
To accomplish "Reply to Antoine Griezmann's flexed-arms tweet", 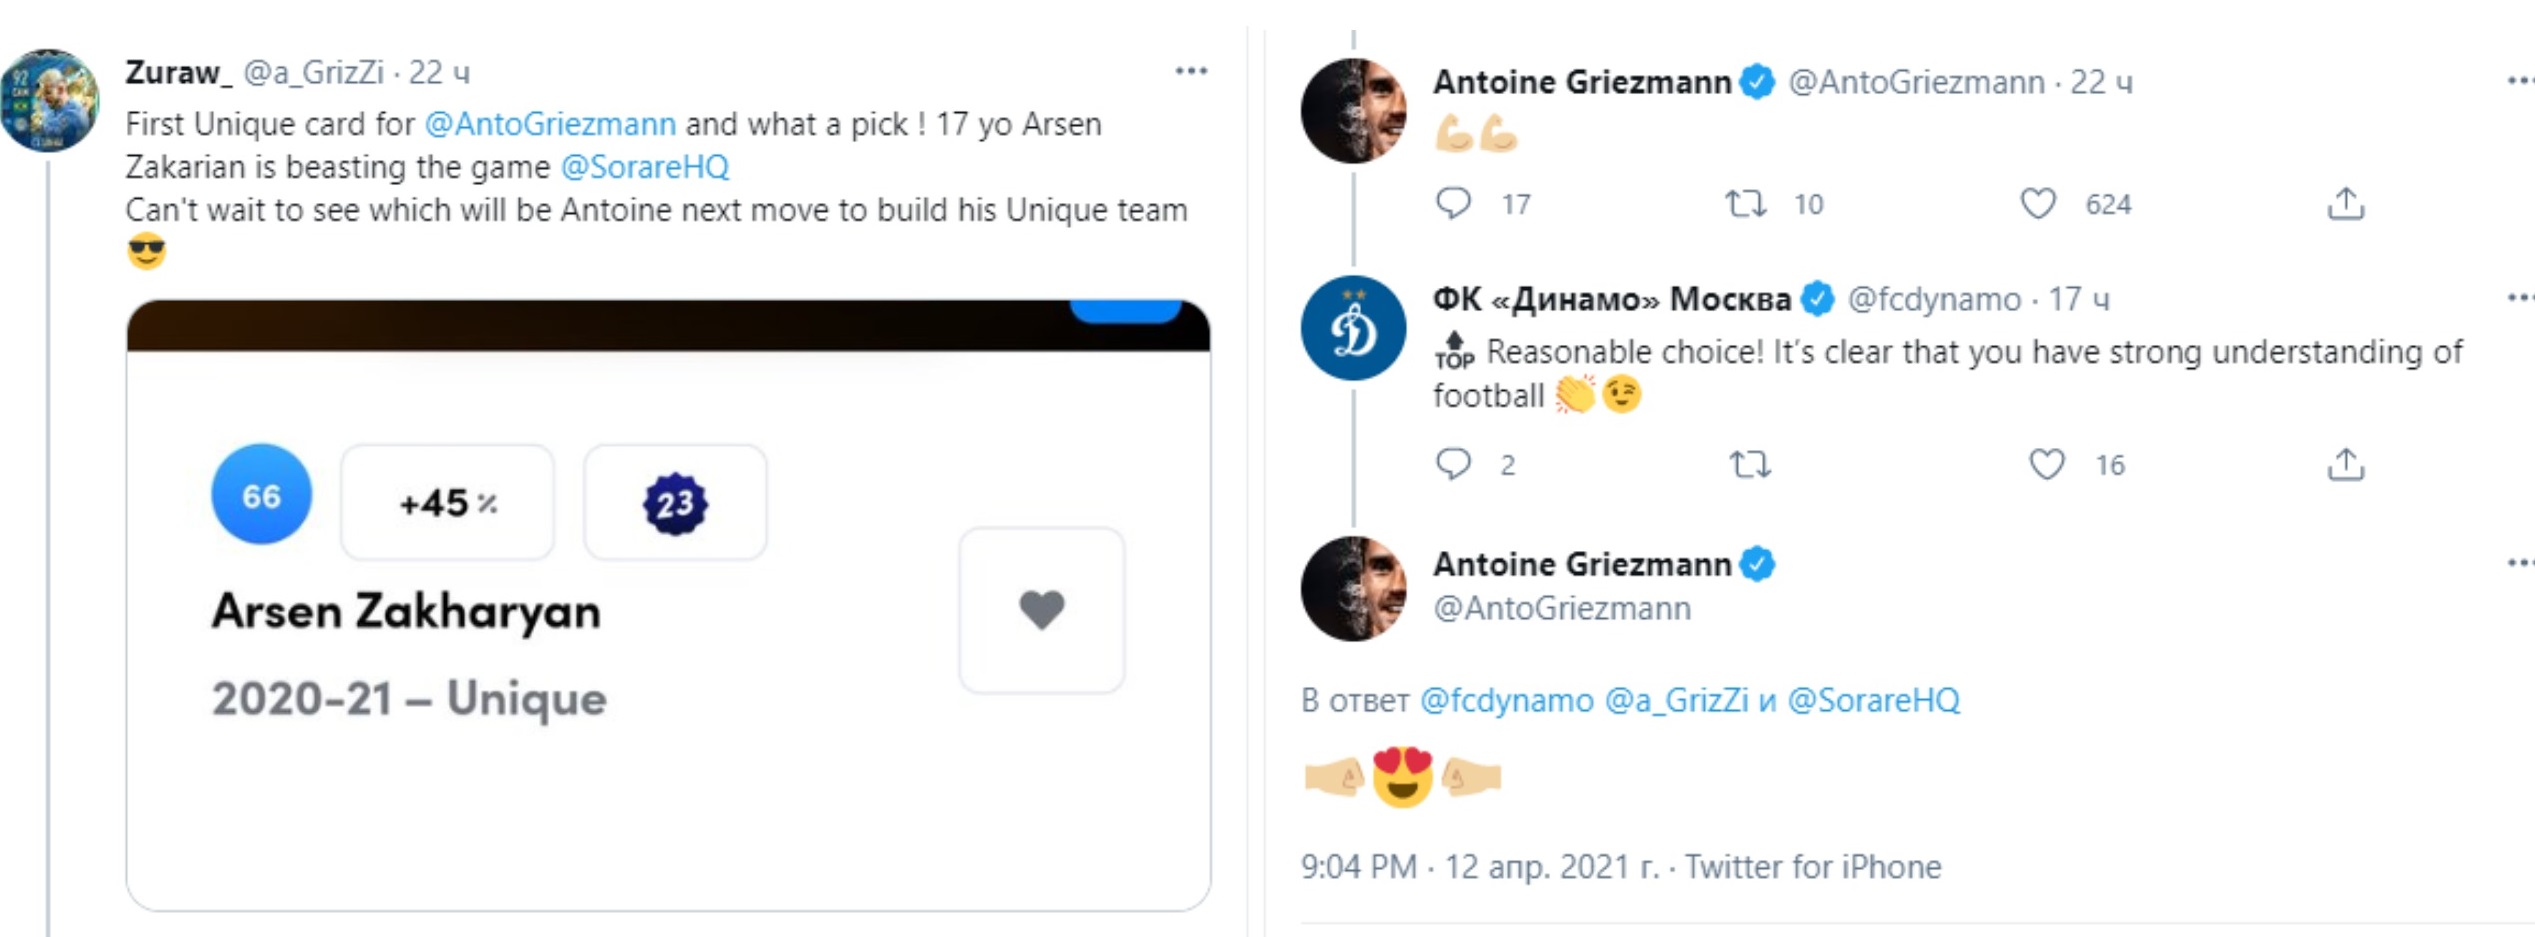I will [1453, 204].
